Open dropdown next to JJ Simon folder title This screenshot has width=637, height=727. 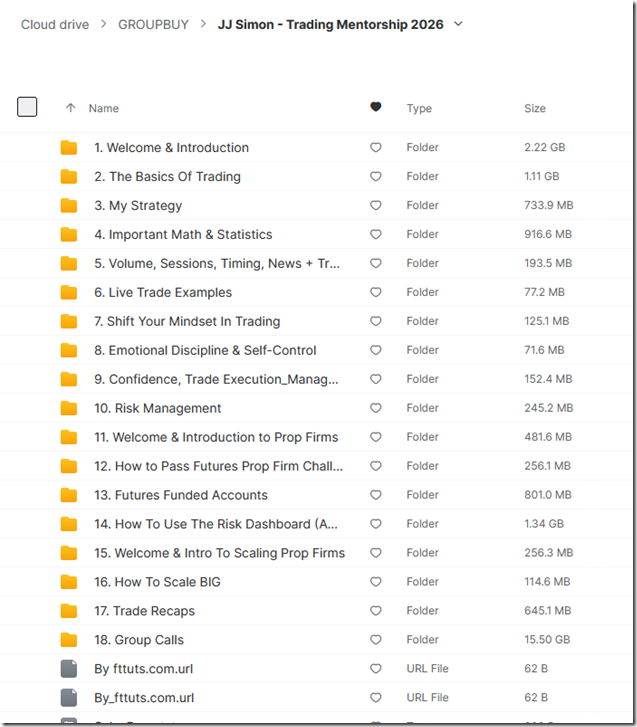point(458,24)
